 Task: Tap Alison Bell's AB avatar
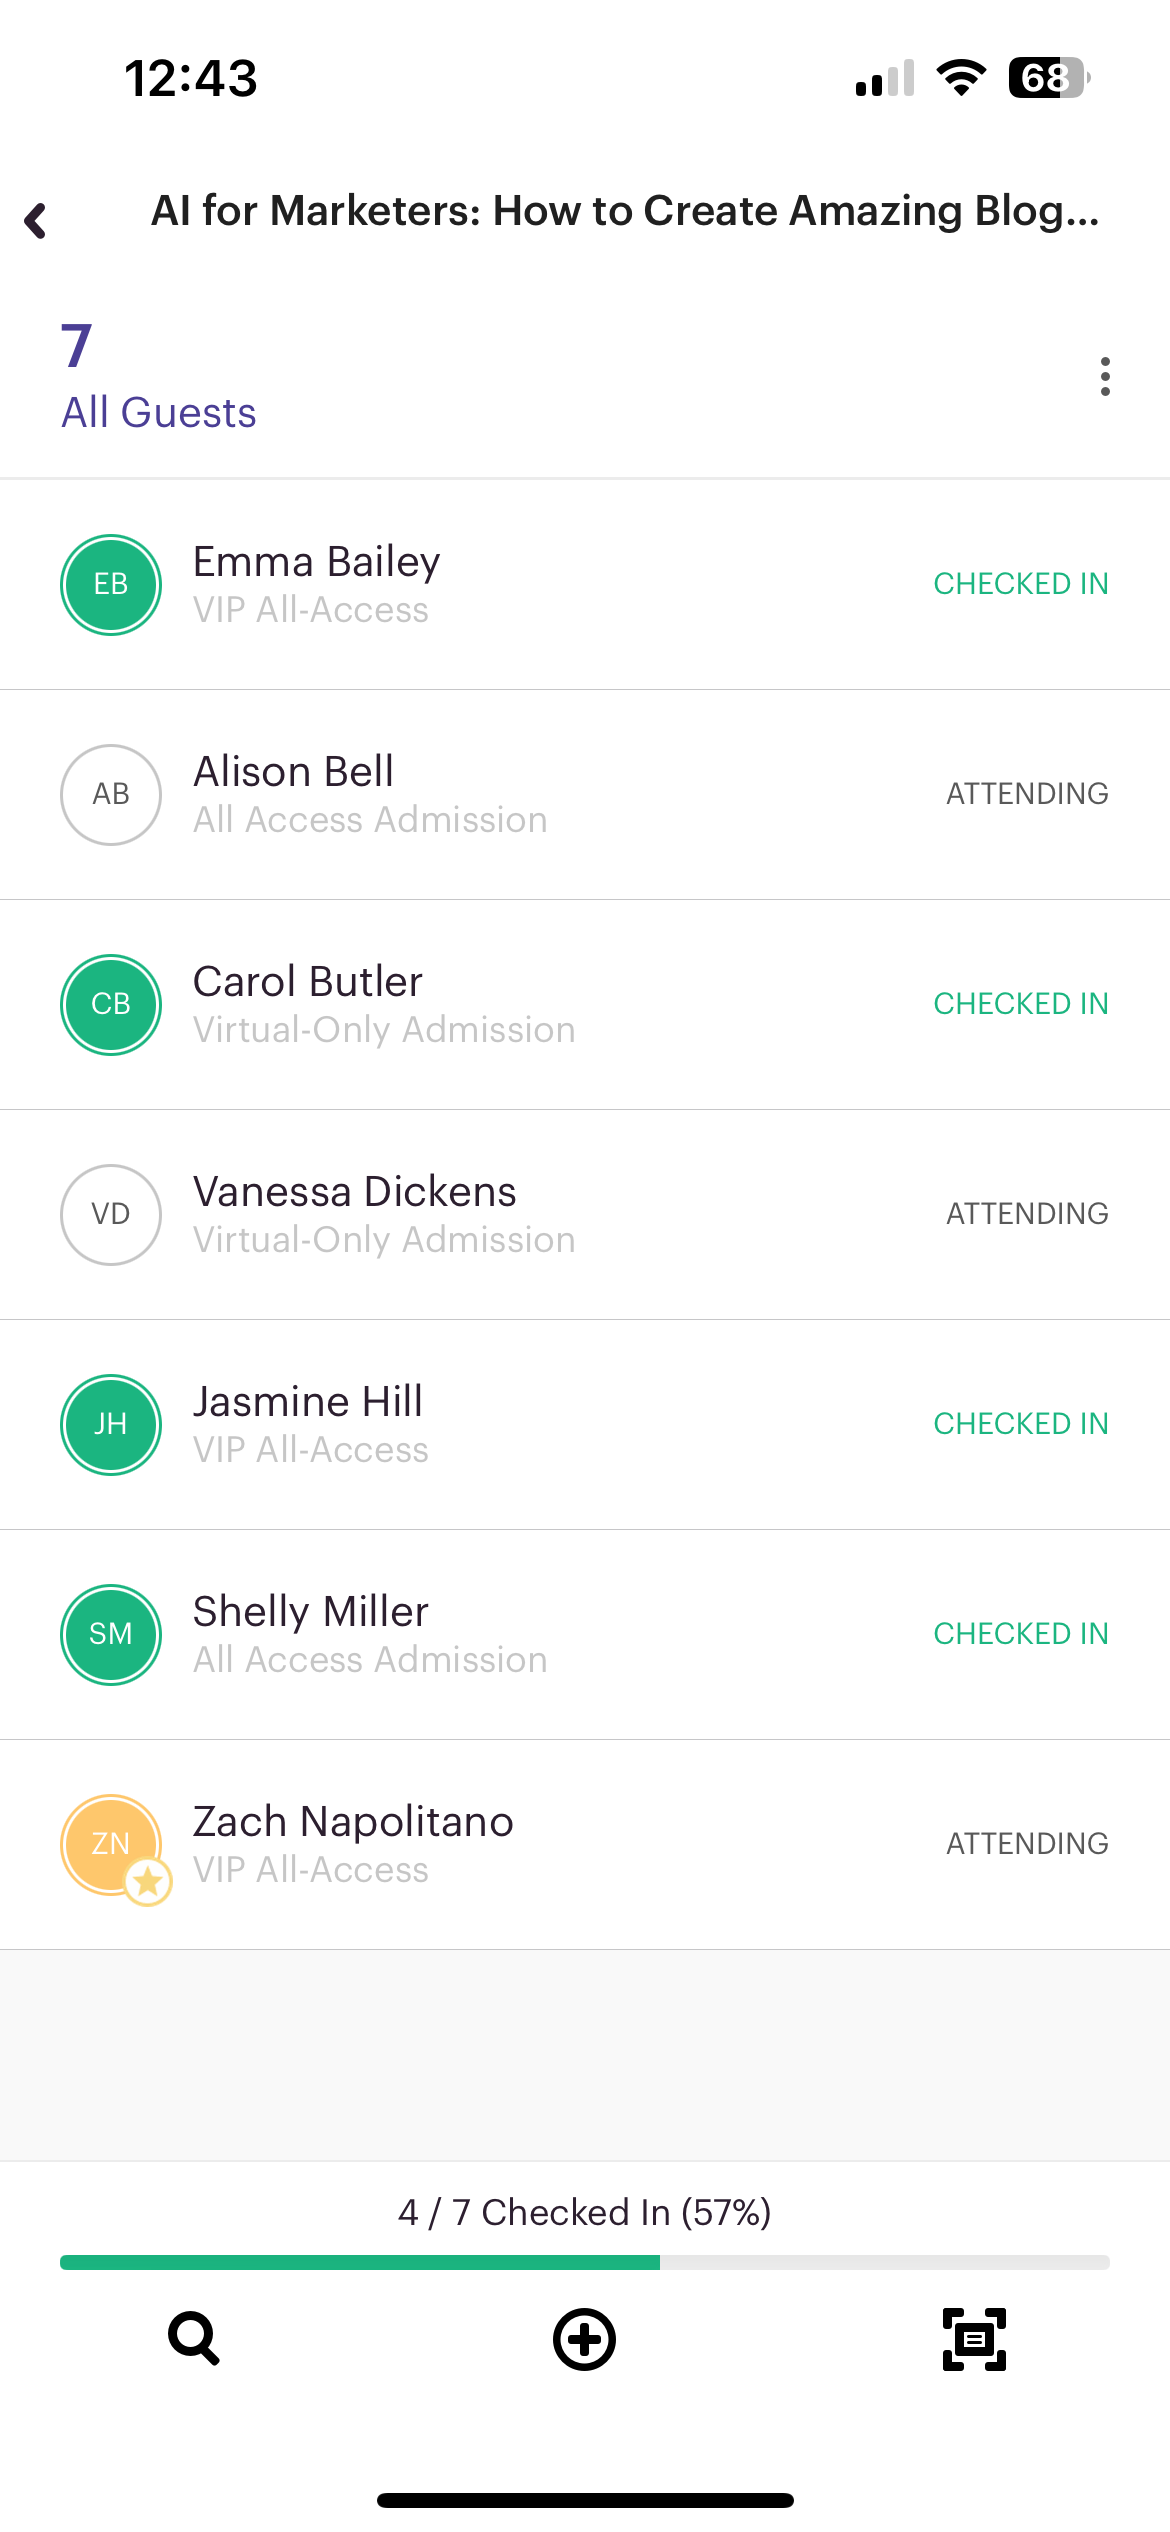coord(111,795)
